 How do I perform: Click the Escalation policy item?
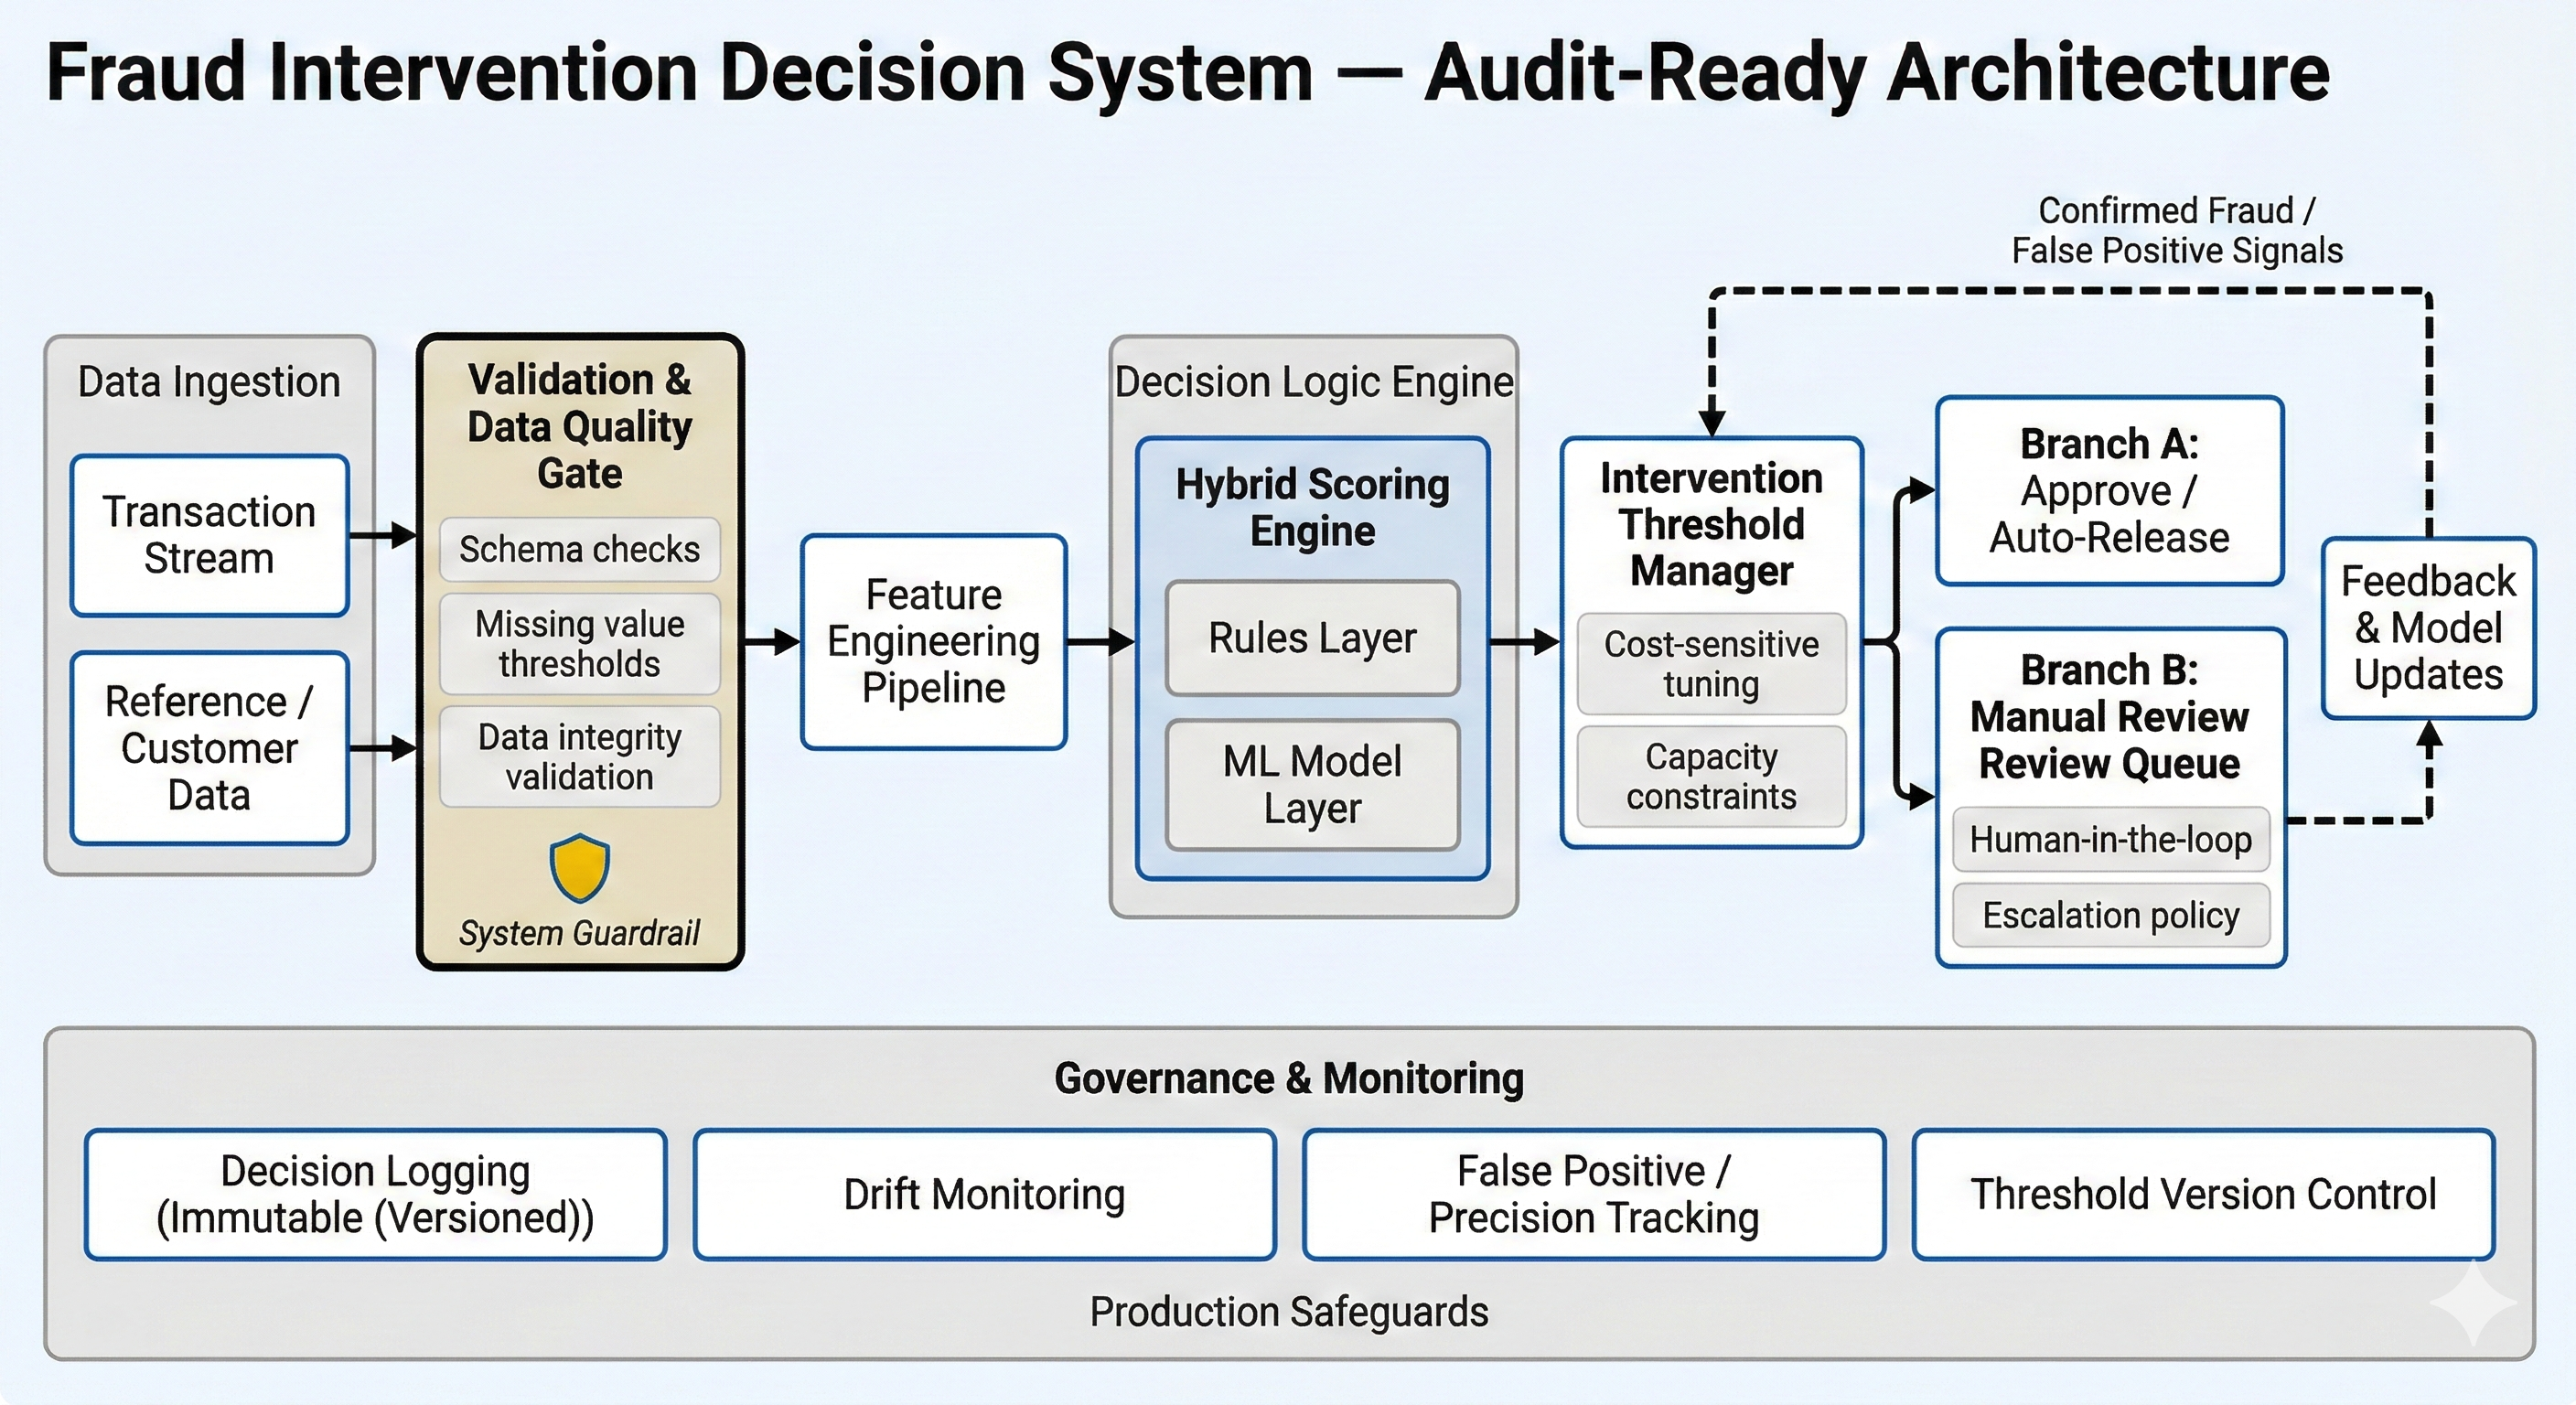[2111, 915]
